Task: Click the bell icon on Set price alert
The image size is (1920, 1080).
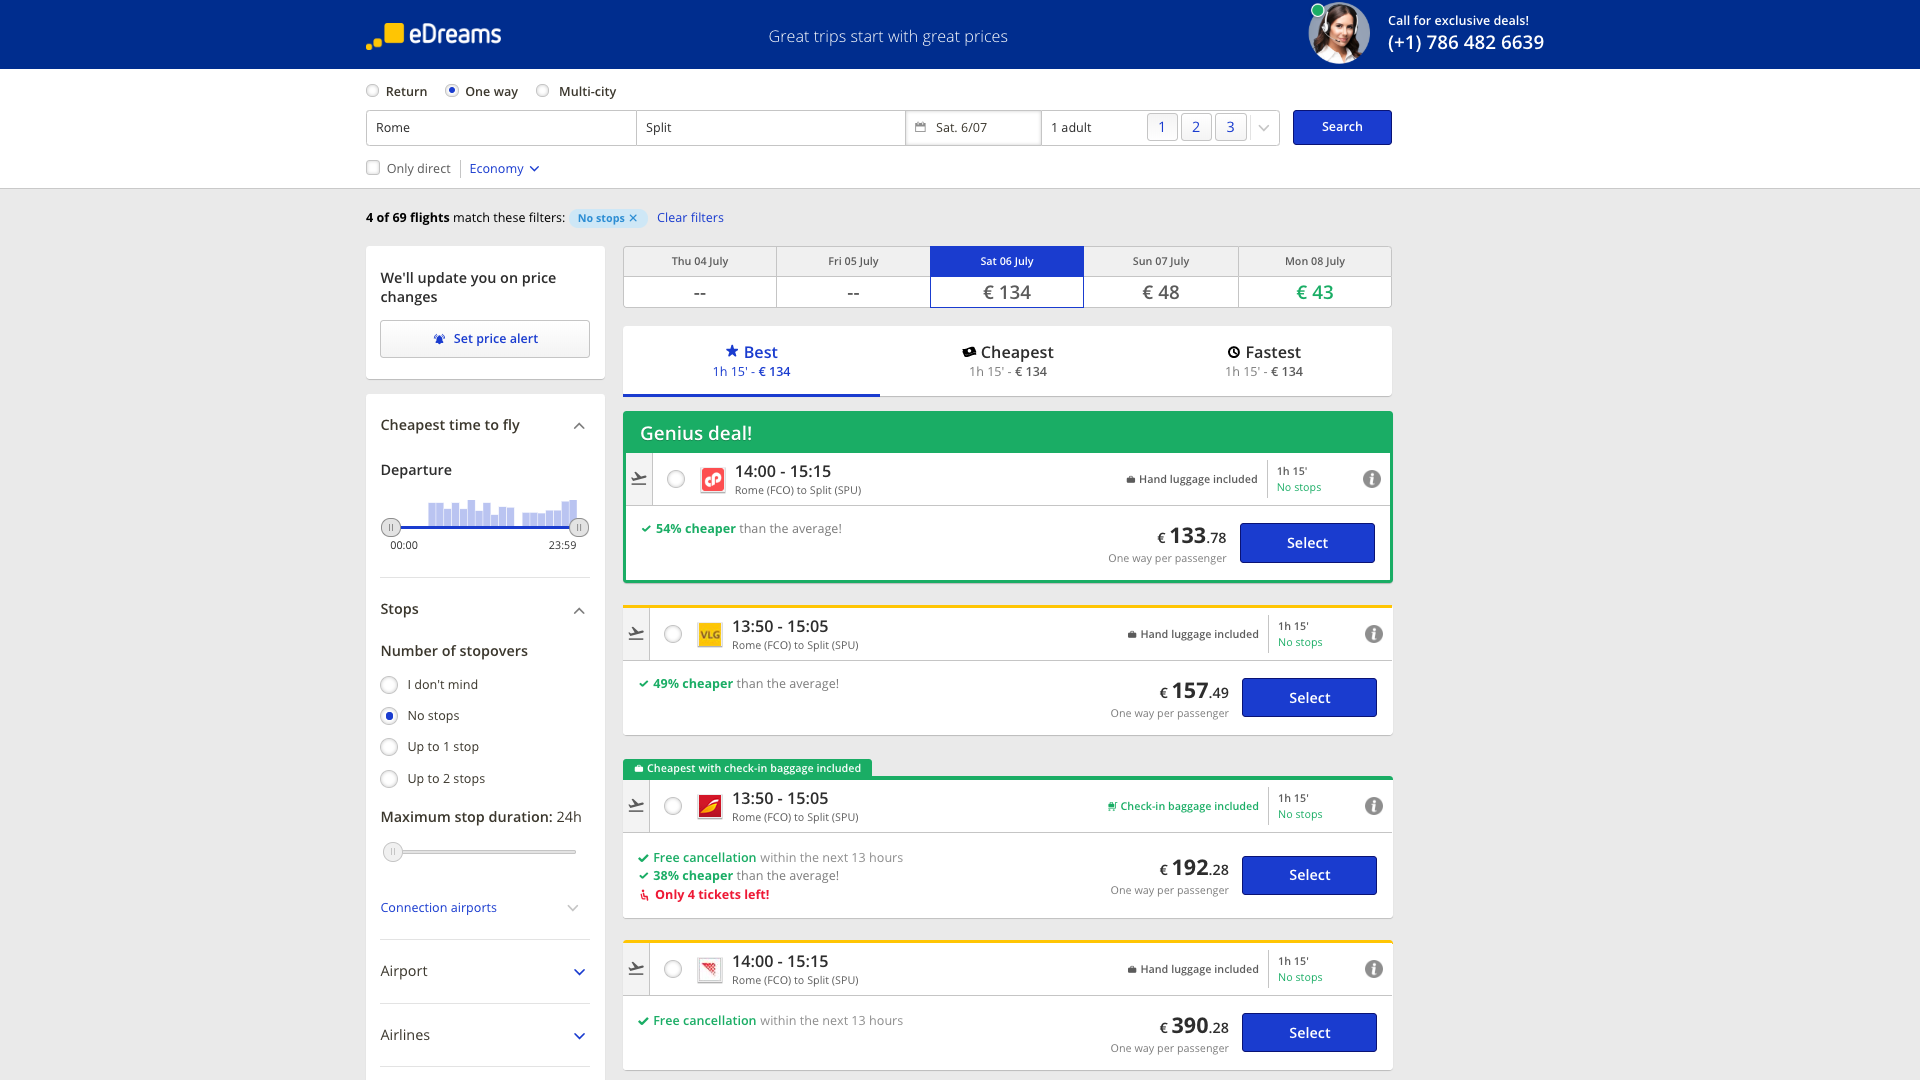Action: (x=439, y=339)
